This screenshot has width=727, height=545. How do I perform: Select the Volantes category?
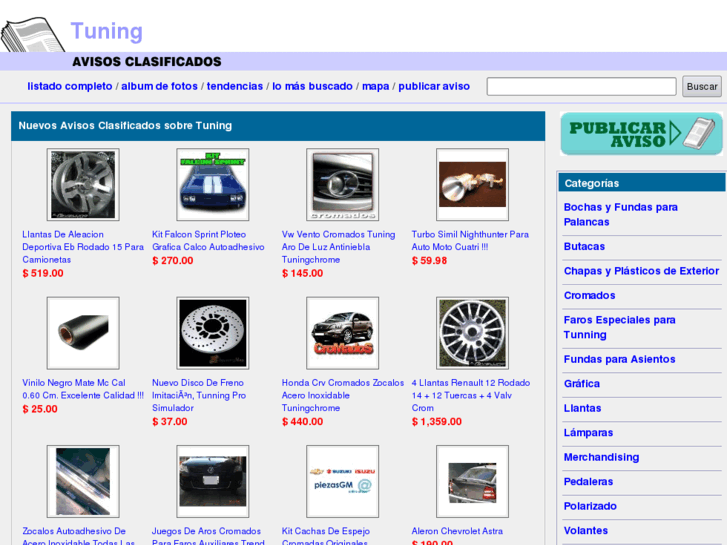[x=586, y=531]
